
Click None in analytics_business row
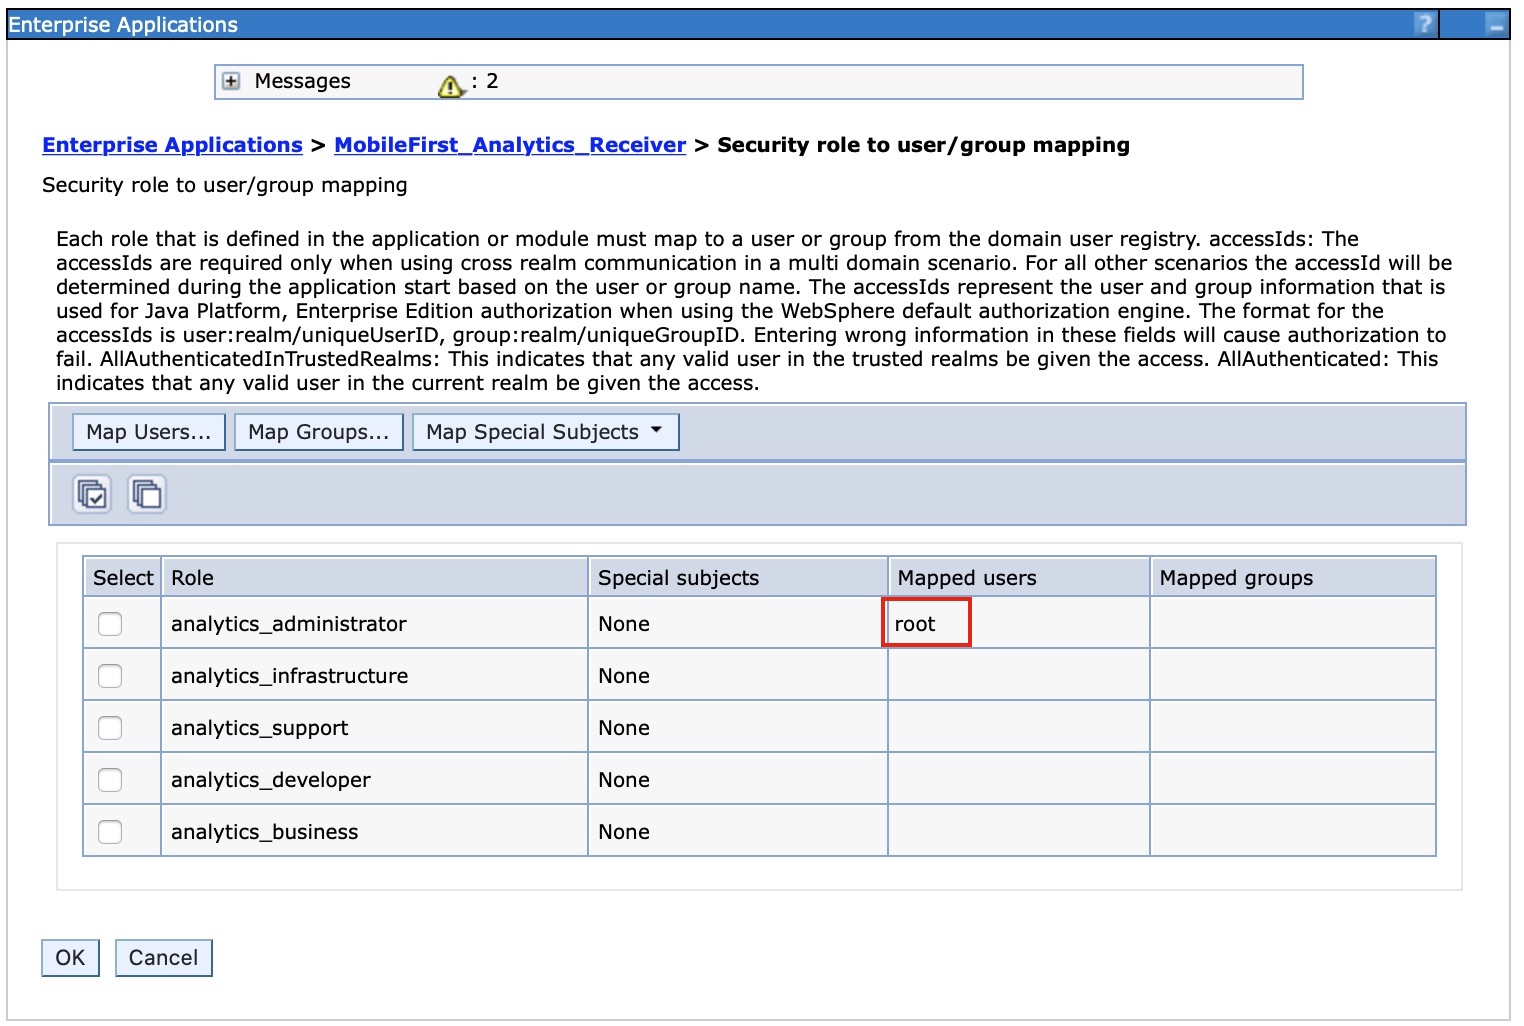pyautogui.click(x=624, y=832)
